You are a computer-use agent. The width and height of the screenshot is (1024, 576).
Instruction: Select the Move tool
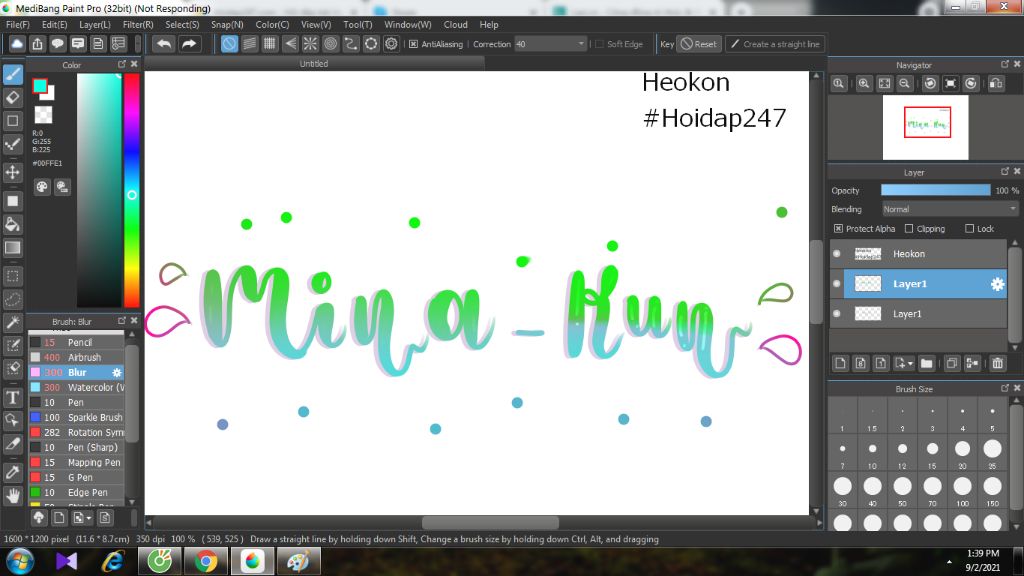pos(12,172)
